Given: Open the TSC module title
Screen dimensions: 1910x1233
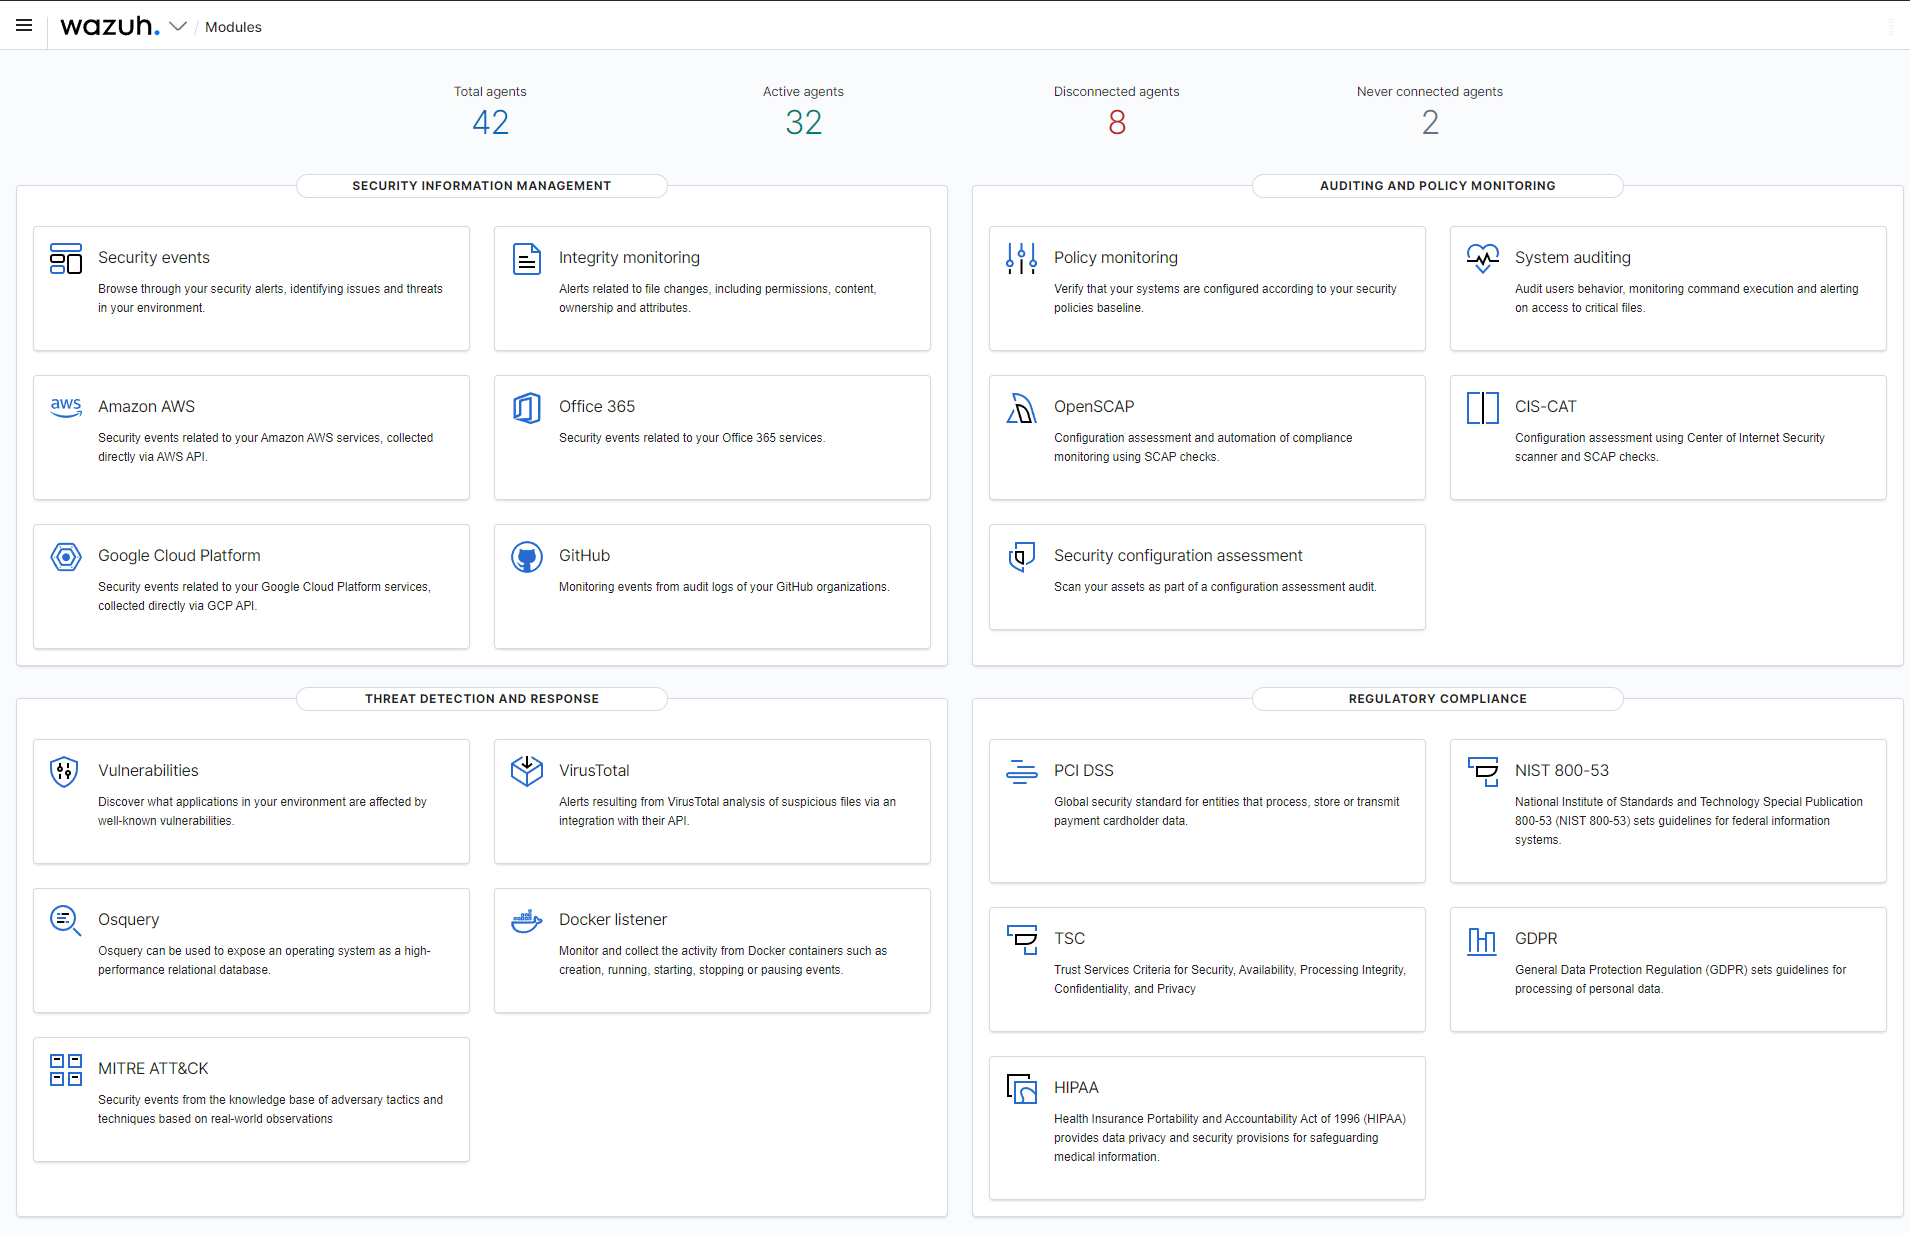Looking at the screenshot, I should coord(1069,939).
